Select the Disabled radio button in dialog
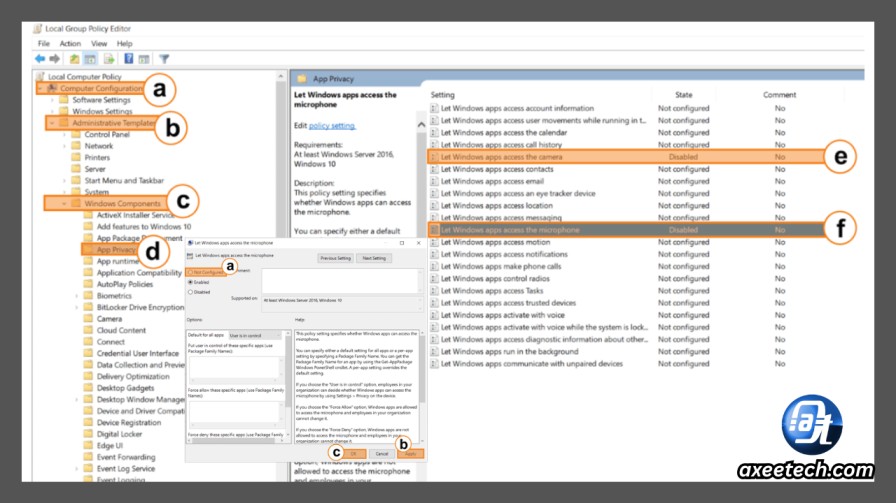 190,292
